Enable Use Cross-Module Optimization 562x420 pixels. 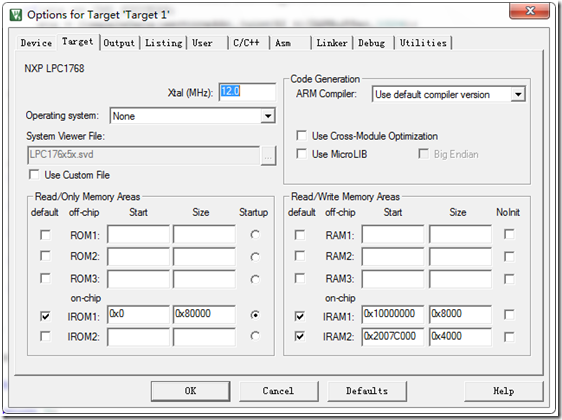pos(301,135)
